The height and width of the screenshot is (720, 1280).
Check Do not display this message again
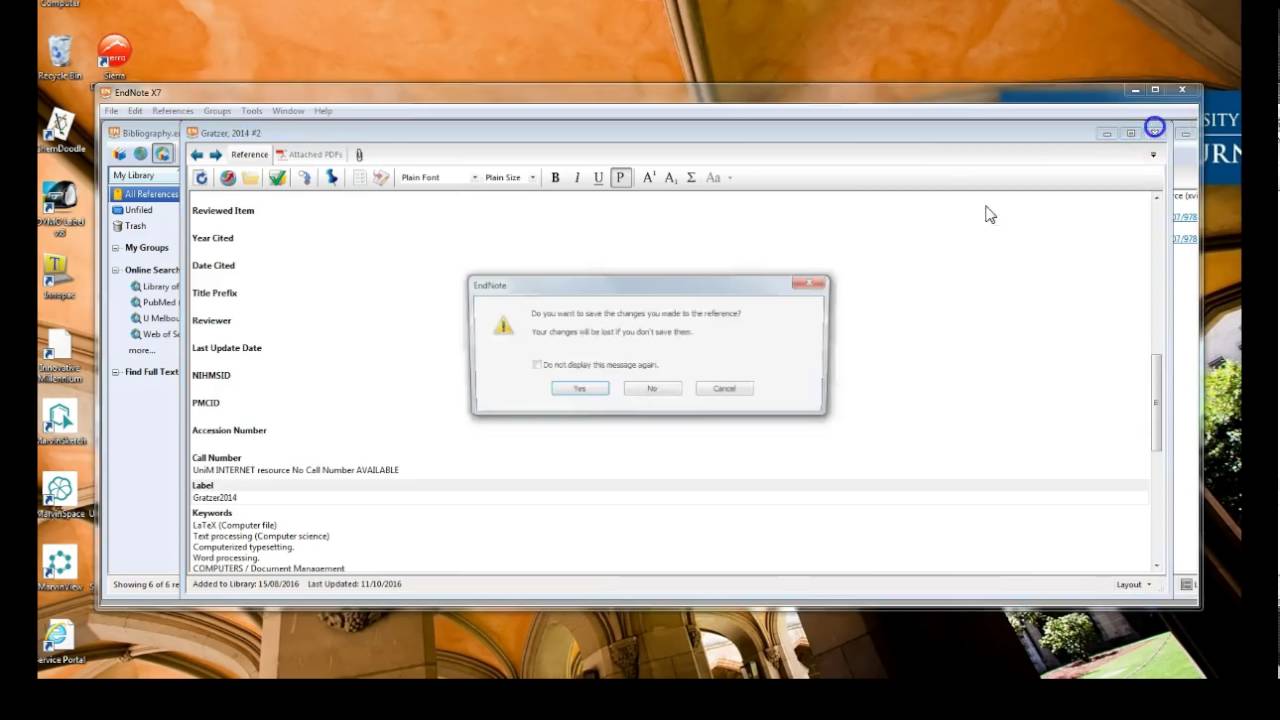coord(537,365)
